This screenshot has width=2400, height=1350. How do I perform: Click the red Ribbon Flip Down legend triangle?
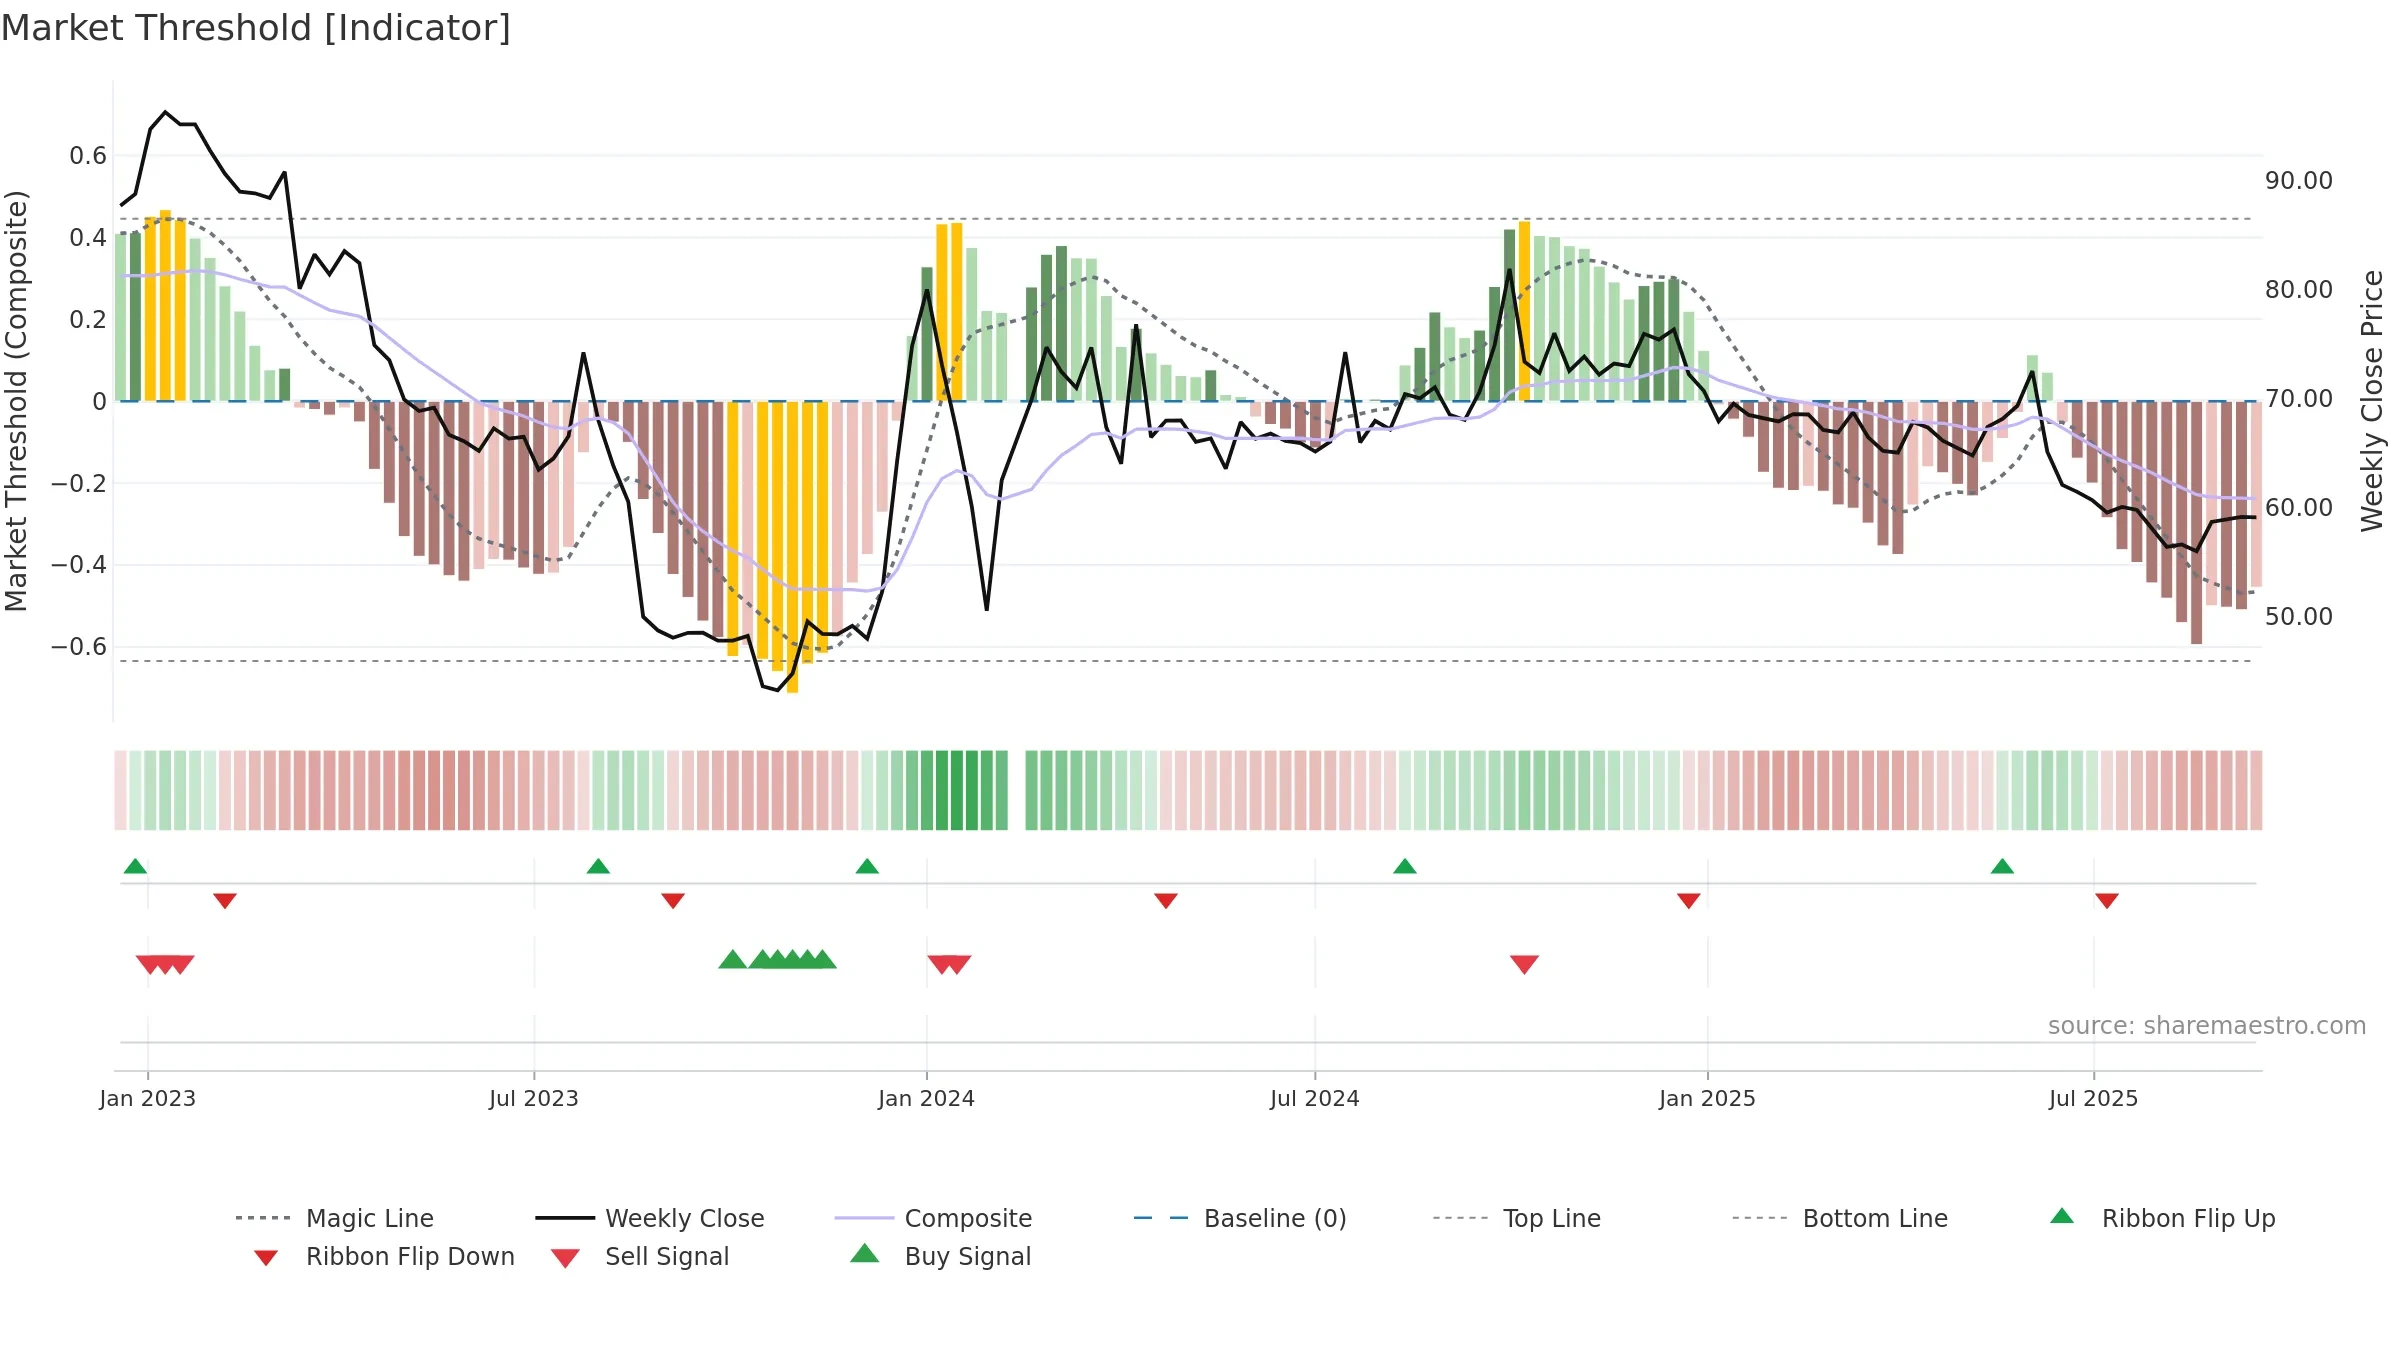point(266,1258)
